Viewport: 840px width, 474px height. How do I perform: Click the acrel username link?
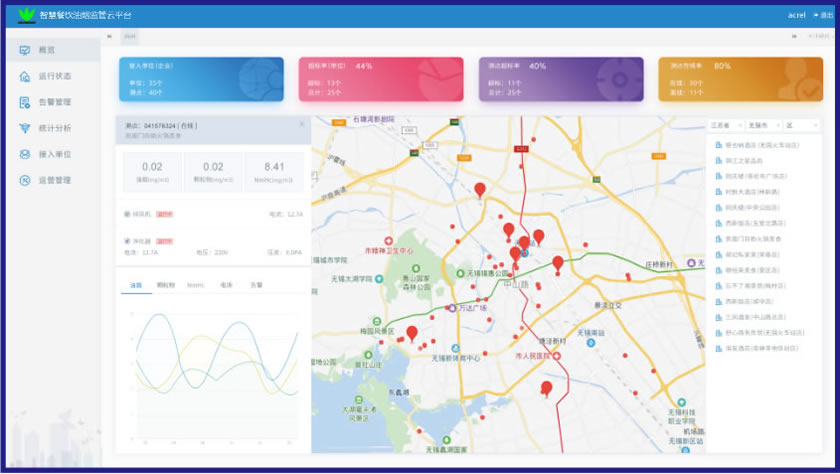coord(796,15)
